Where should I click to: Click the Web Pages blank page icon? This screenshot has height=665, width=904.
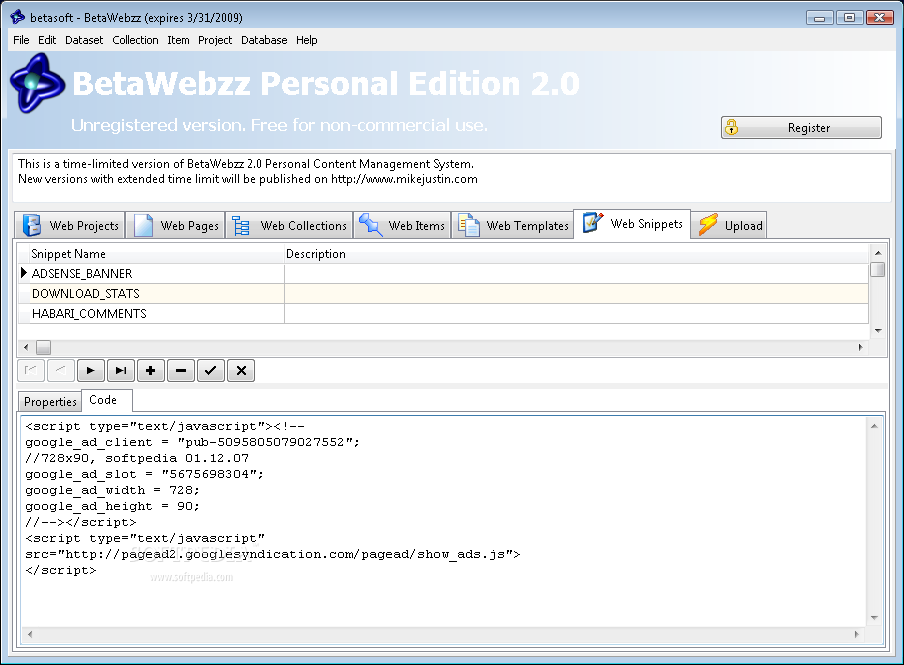143,225
